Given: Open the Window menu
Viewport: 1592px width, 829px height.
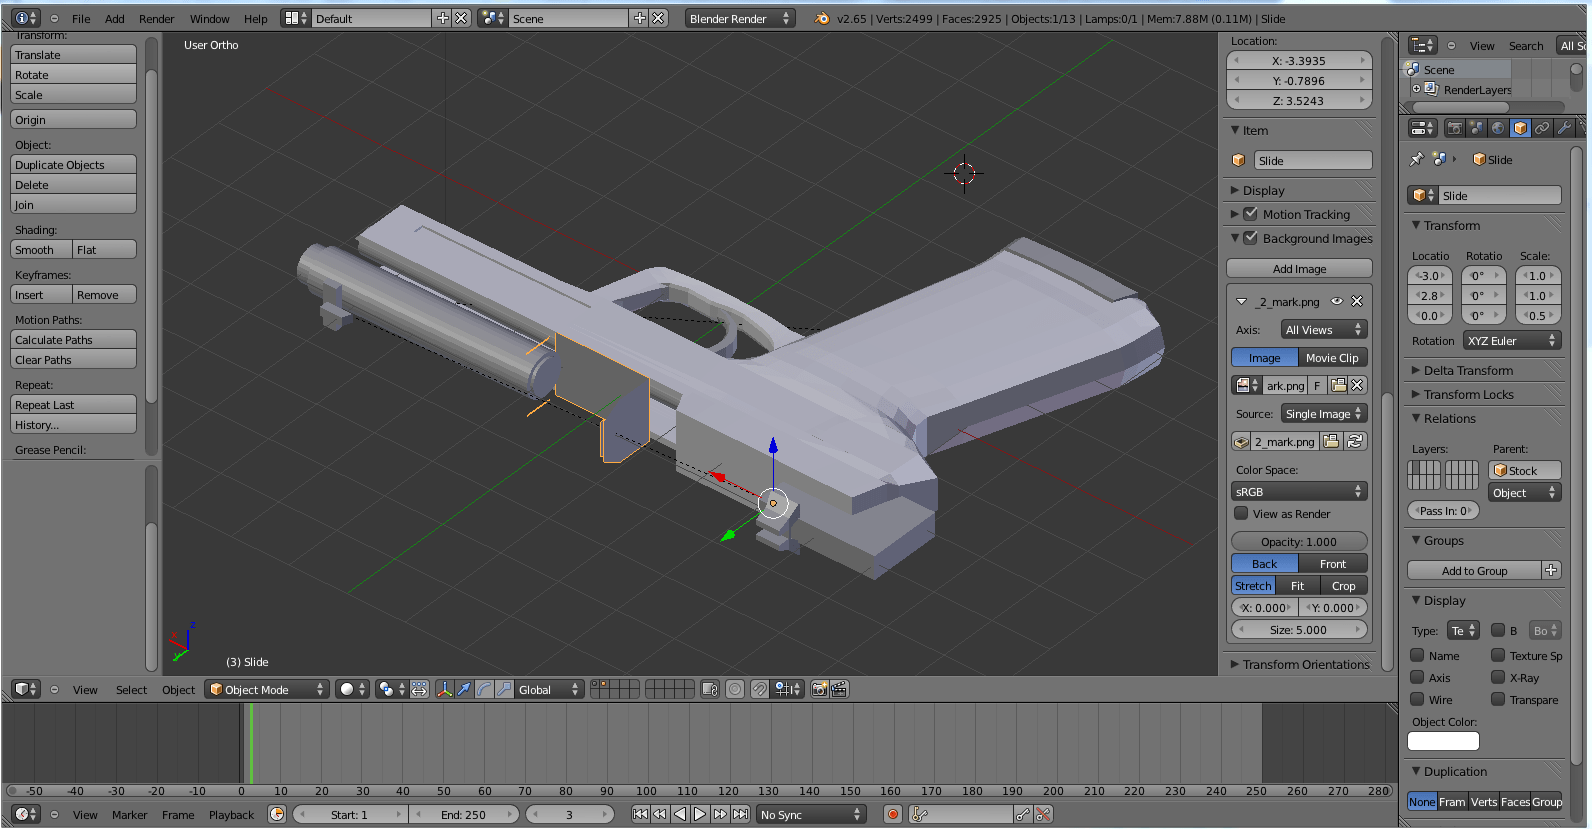Looking at the screenshot, I should 209,18.
